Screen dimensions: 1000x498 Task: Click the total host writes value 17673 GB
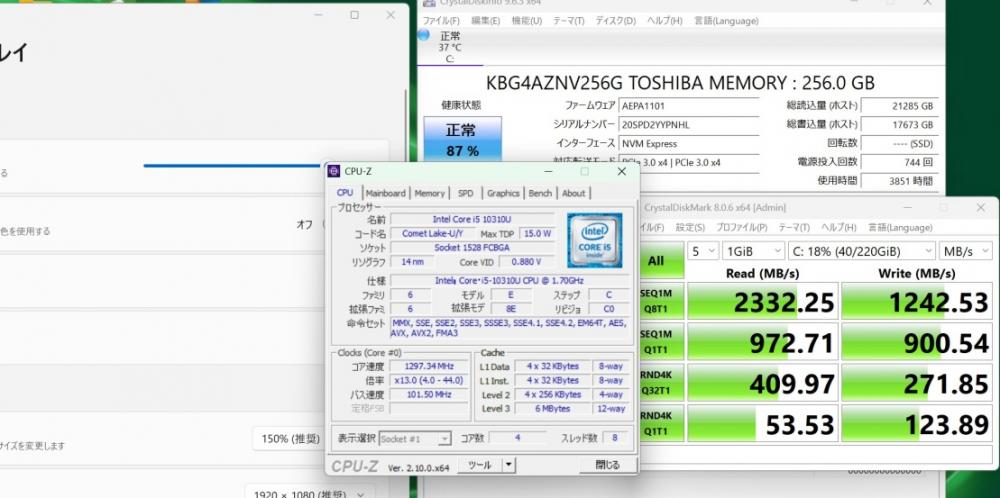[x=899, y=125]
